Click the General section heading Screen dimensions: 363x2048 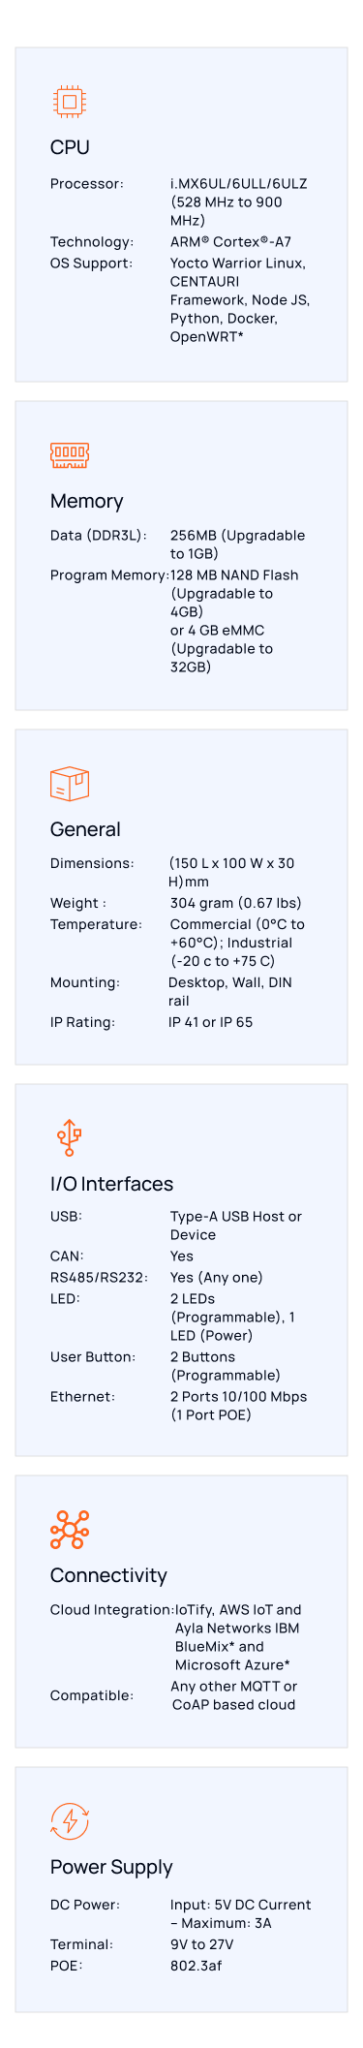pyautogui.click(x=85, y=830)
